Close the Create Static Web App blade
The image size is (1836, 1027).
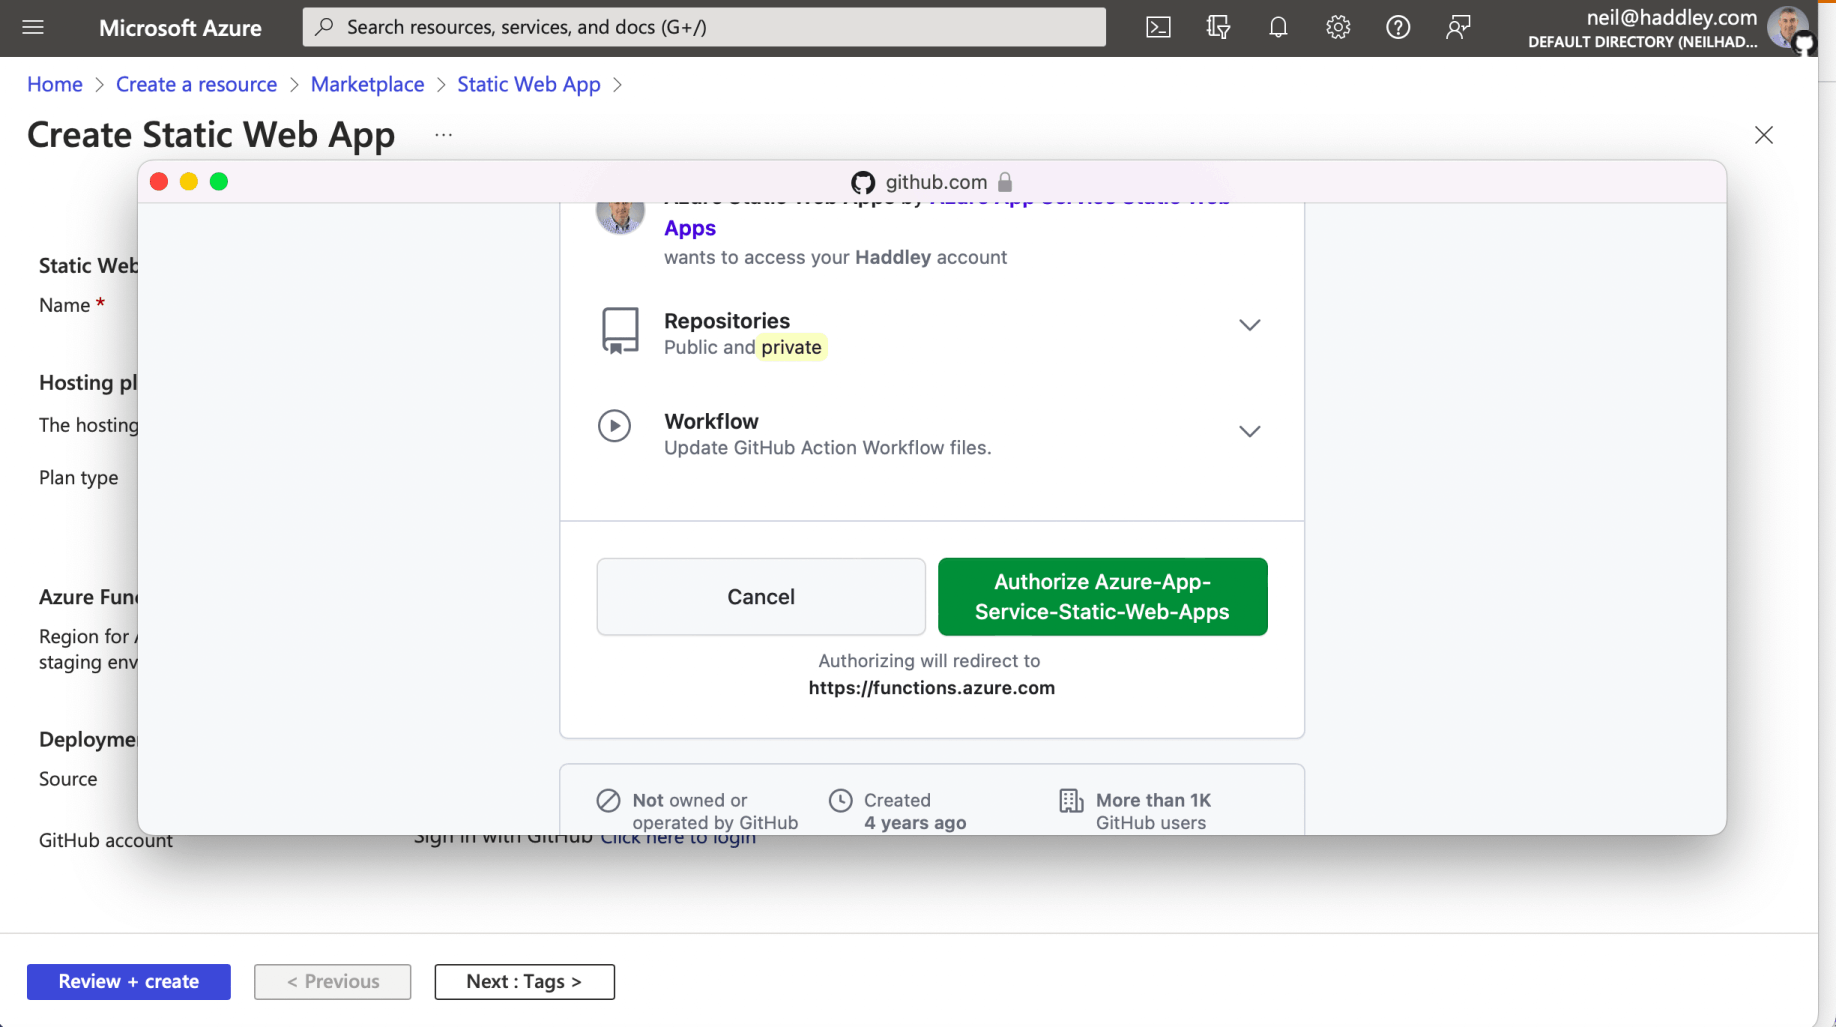(x=1764, y=135)
